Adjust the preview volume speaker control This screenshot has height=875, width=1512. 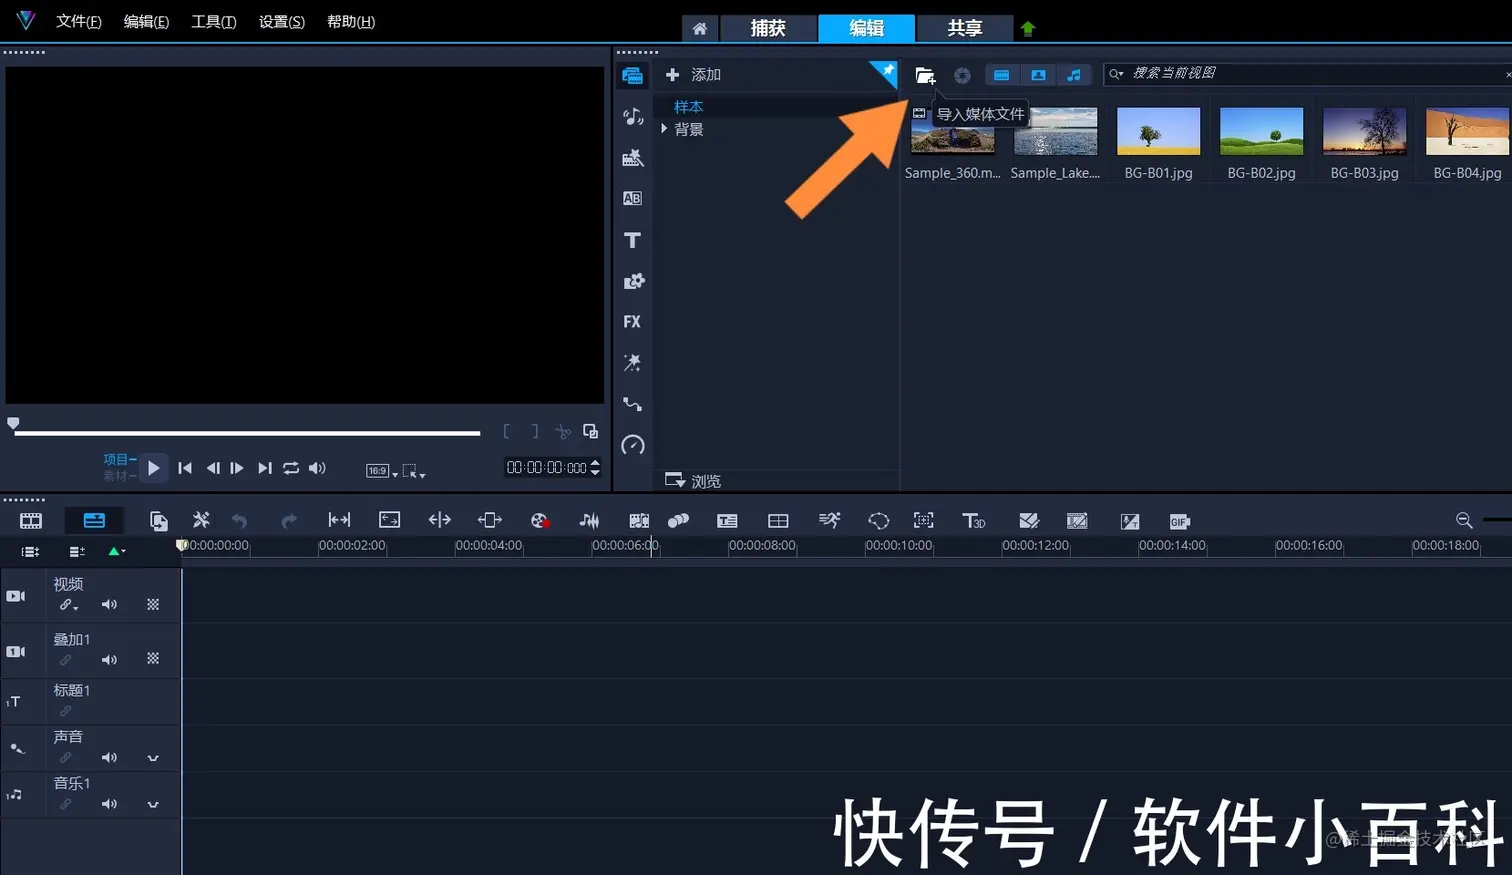[317, 468]
